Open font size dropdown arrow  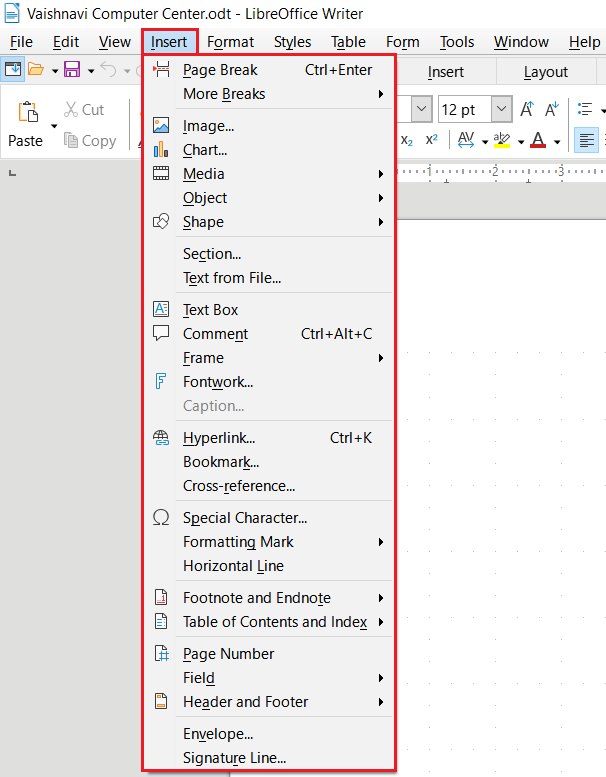point(501,109)
